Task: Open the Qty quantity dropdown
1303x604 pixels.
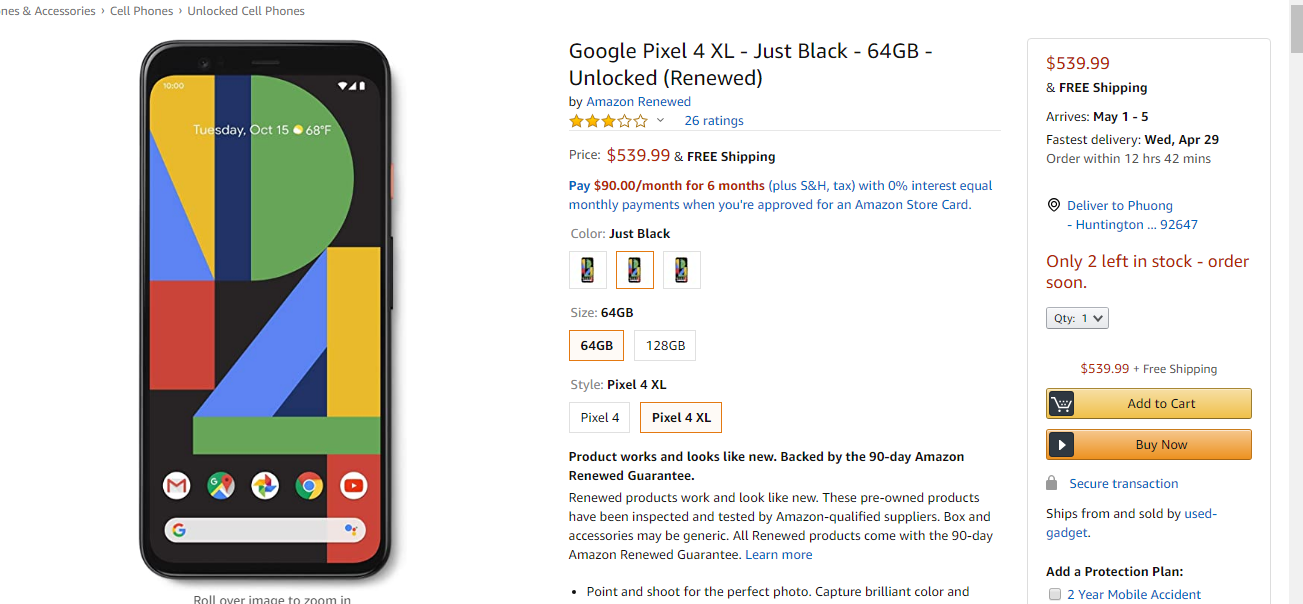Action: coord(1077,319)
